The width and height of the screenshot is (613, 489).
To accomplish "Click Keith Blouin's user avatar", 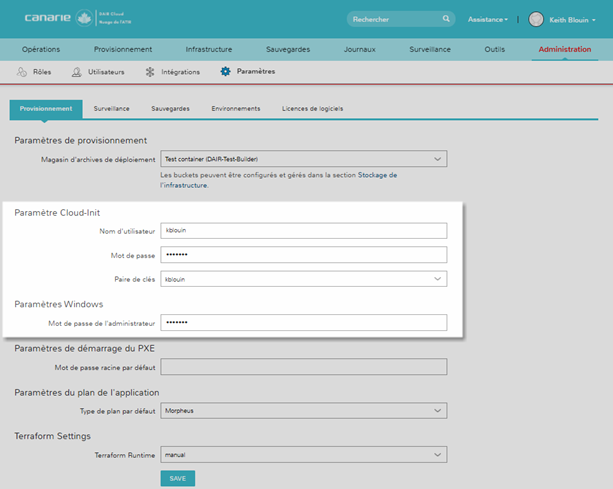I will pos(536,19).
